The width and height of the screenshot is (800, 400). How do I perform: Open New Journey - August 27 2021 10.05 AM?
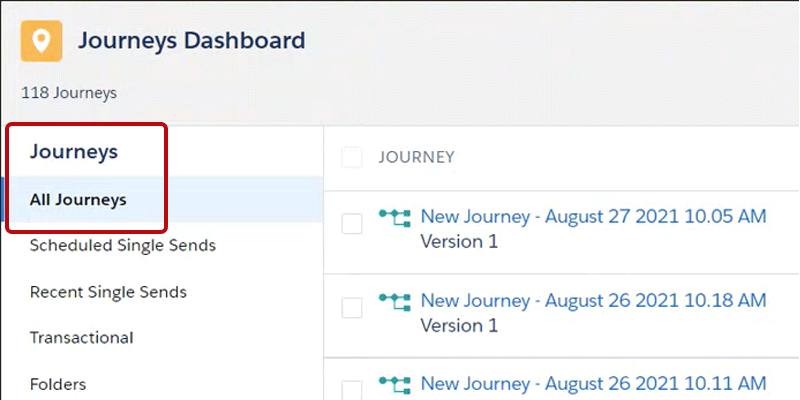pyautogui.click(x=593, y=216)
